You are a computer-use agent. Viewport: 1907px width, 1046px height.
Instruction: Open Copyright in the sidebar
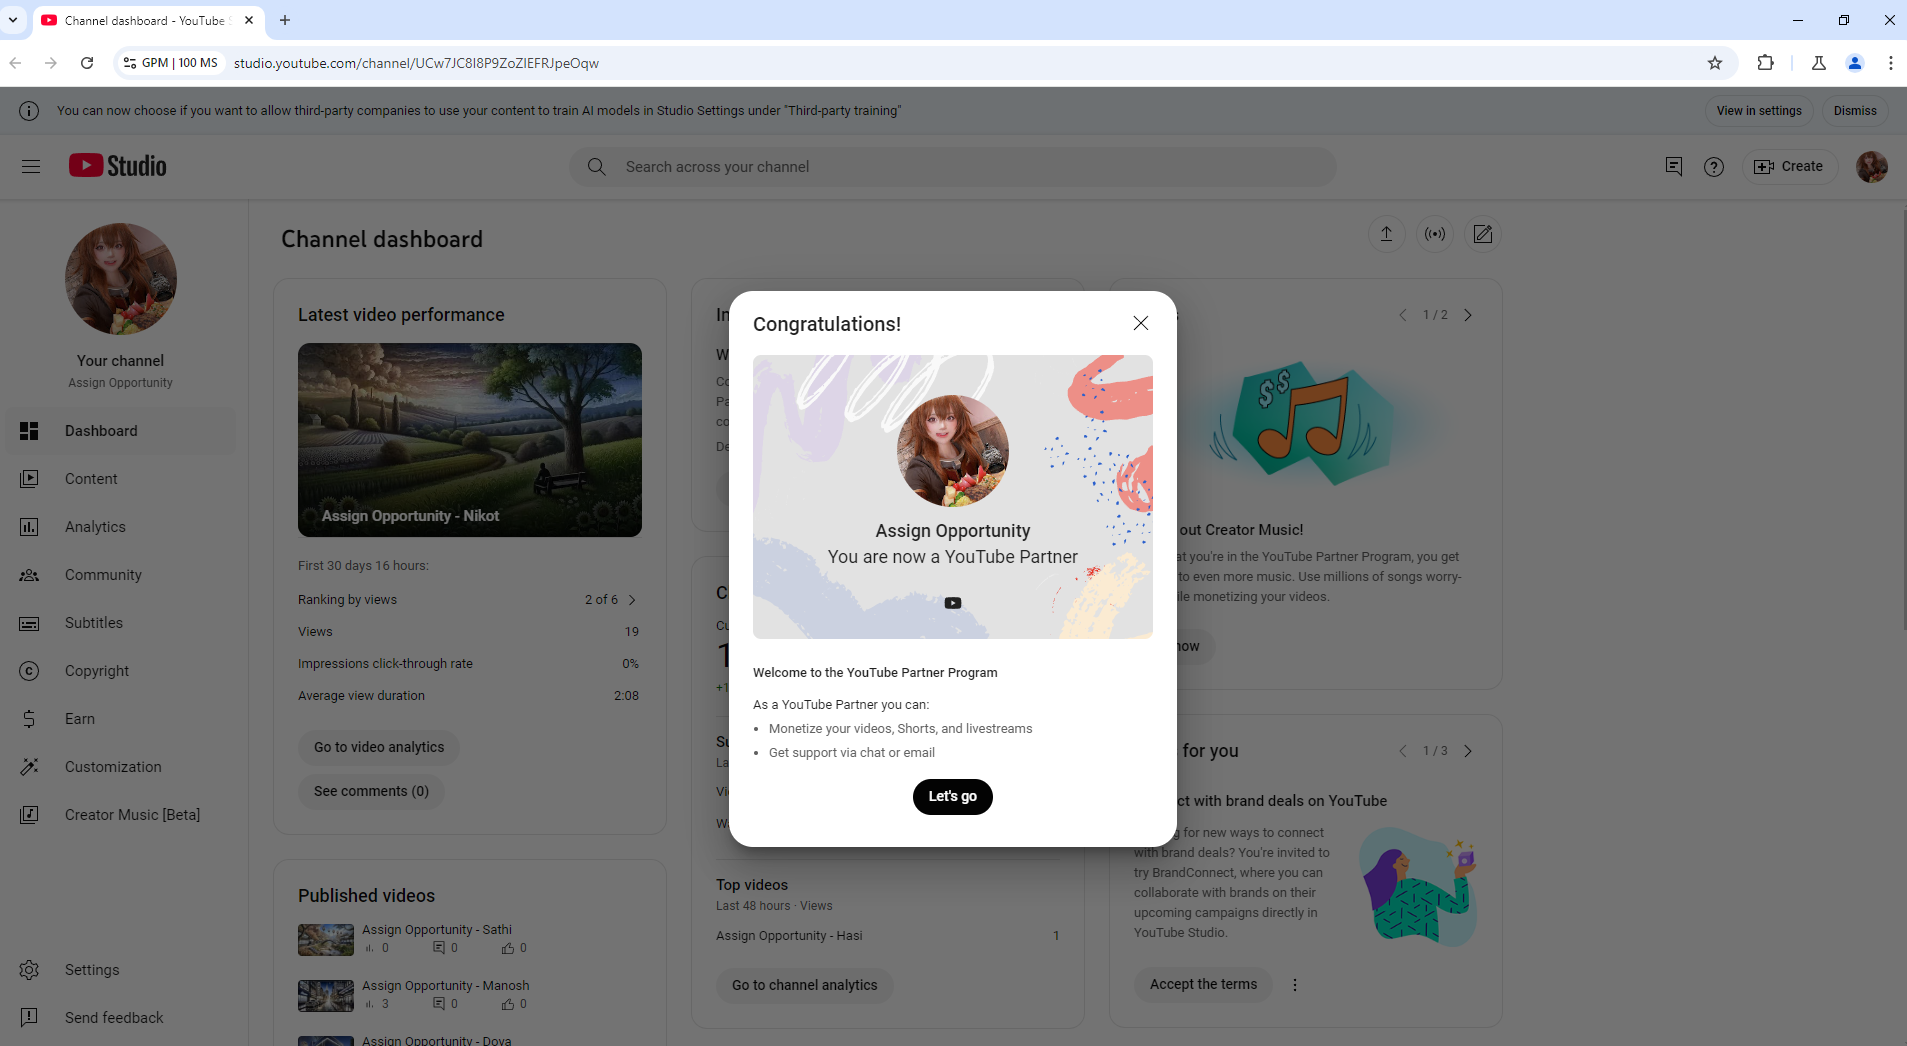click(x=120, y=671)
